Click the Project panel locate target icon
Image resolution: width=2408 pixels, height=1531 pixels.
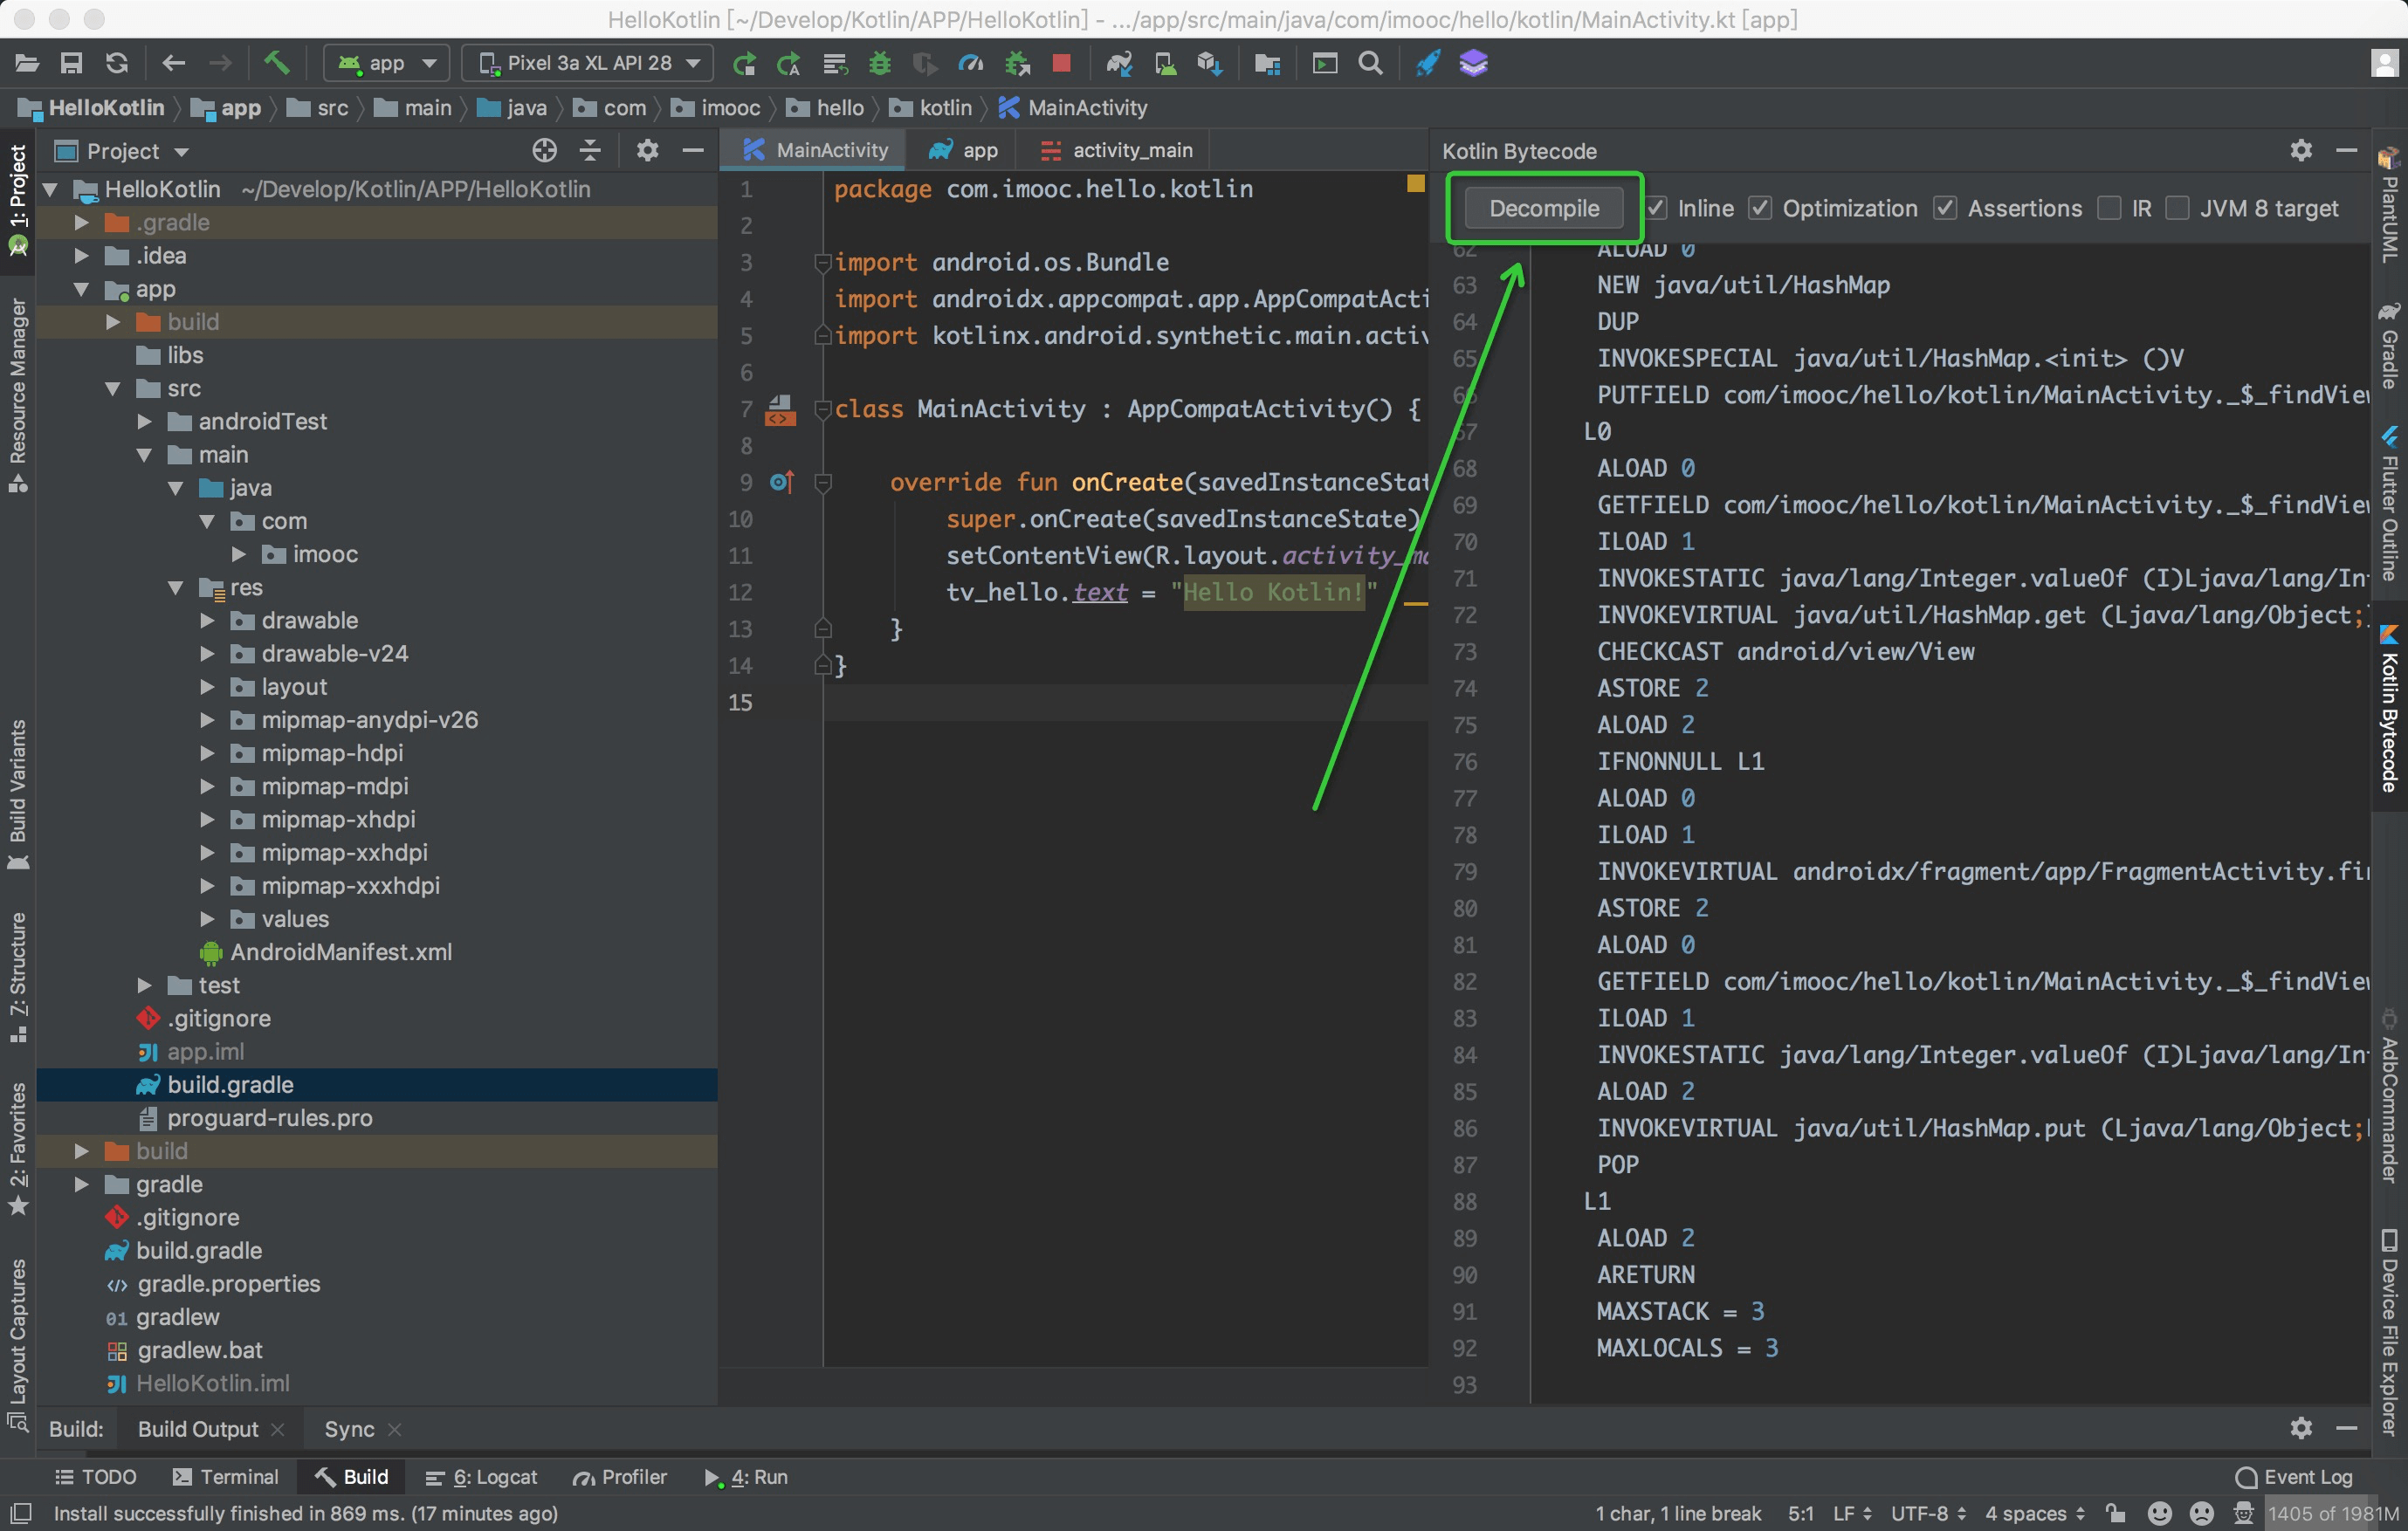pos(544,151)
